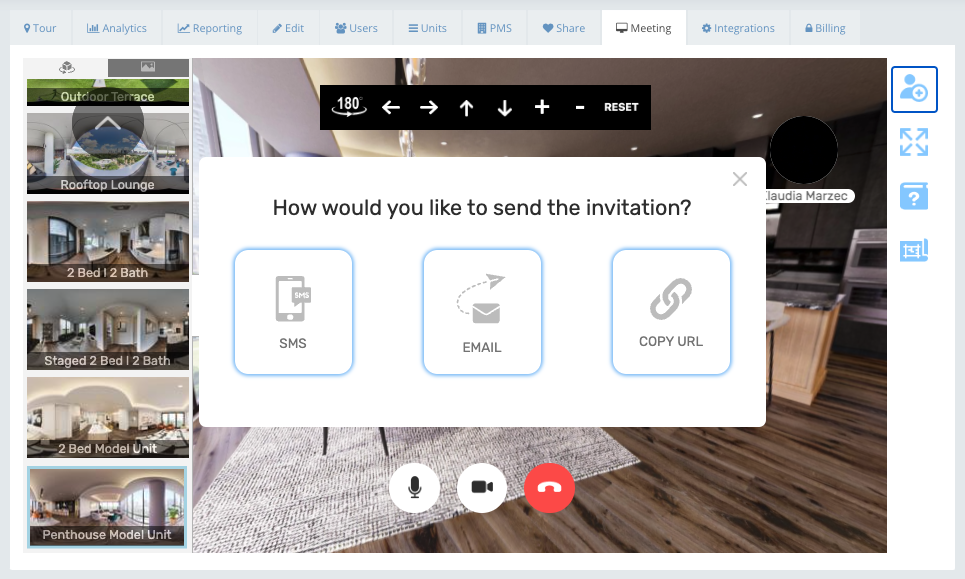965x579 pixels.
Task: Select the Outdoor Terrace thumbnail
Action: coord(108,92)
